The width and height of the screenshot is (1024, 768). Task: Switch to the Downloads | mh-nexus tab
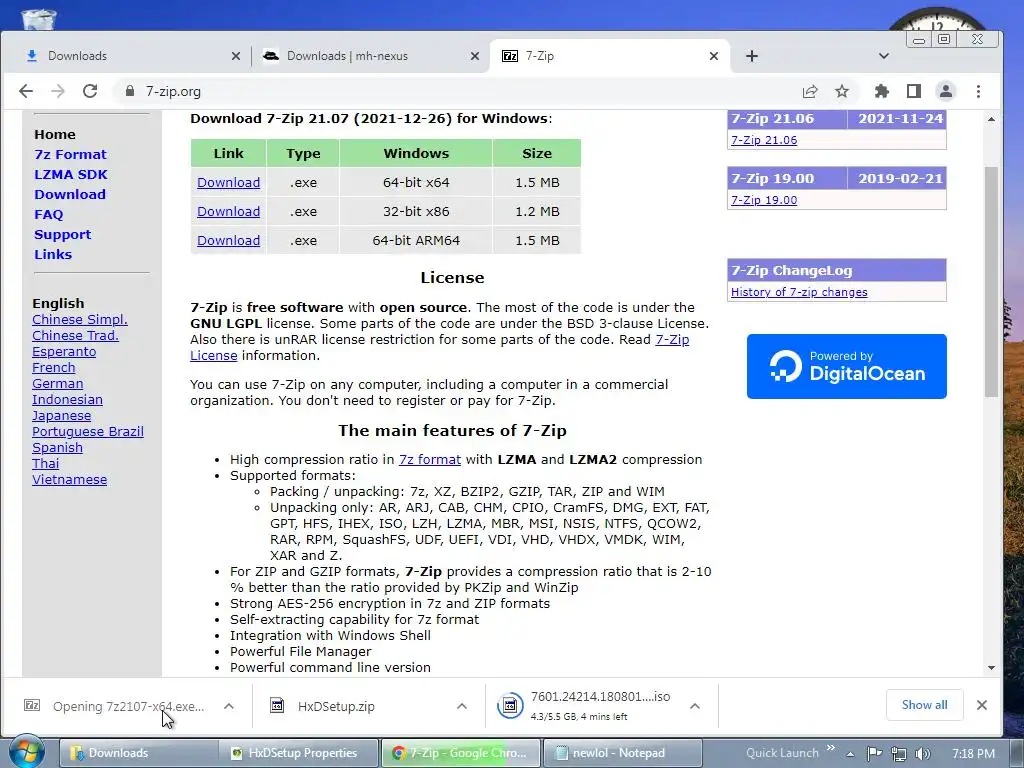click(370, 56)
